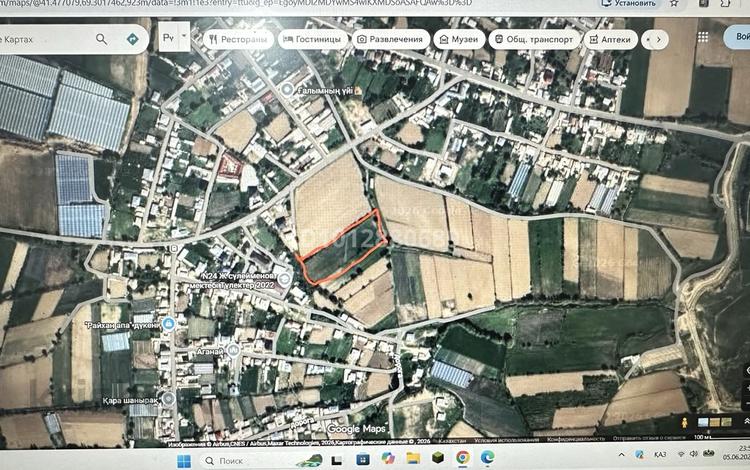This screenshot has width=750, height=470.
Task: Select the third map layer thumbnail
Action: click(x=727, y=422)
